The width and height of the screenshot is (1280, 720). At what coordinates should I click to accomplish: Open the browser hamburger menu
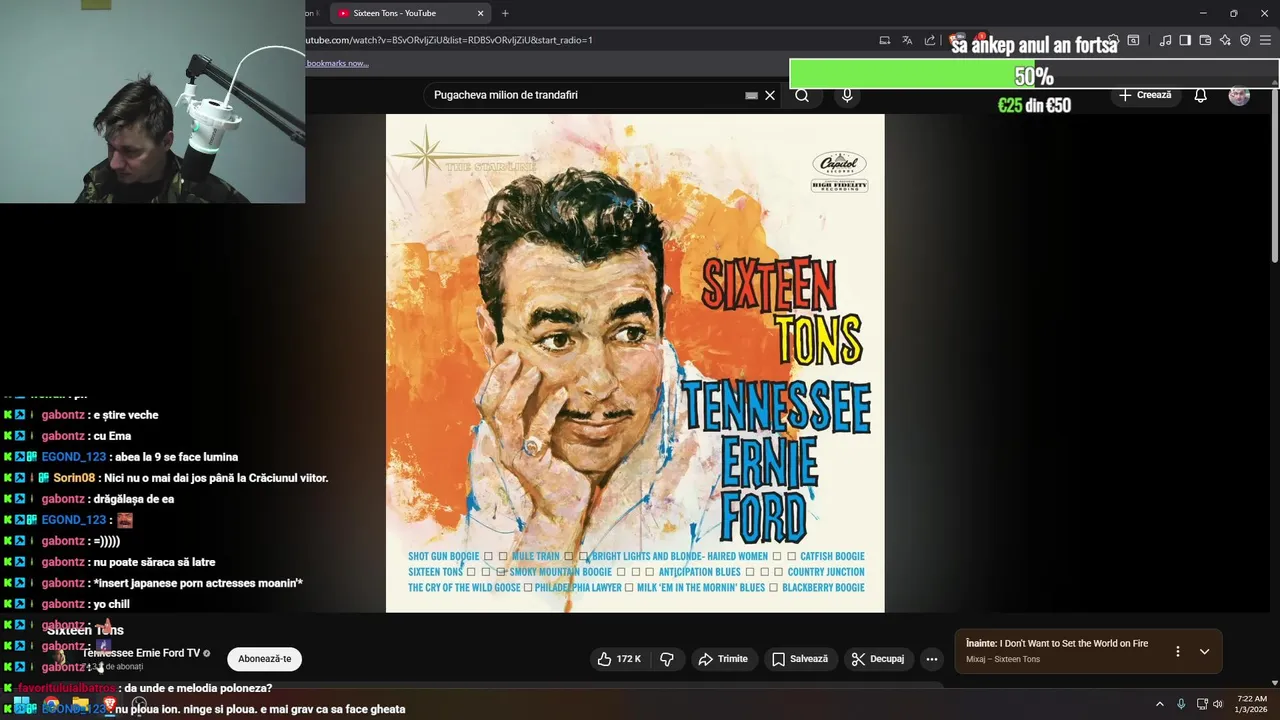click(1266, 40)
